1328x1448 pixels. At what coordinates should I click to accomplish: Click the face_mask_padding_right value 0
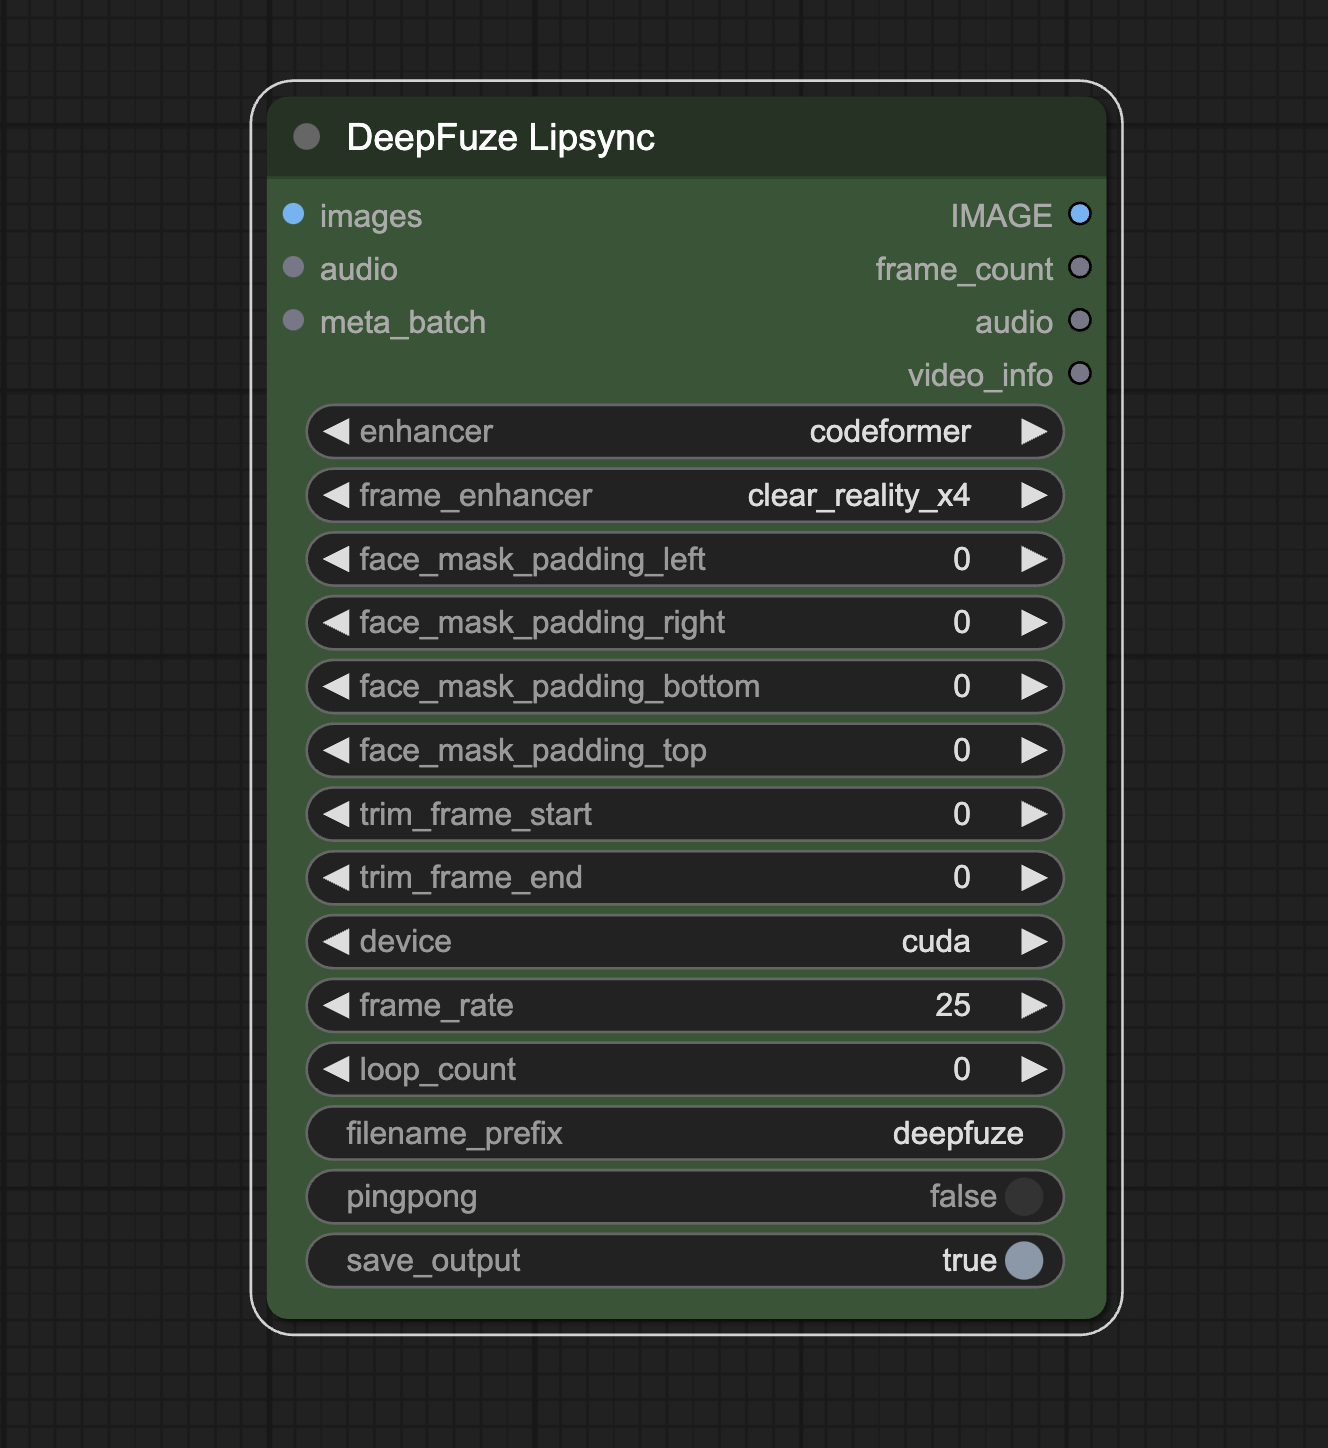point(962,623)
